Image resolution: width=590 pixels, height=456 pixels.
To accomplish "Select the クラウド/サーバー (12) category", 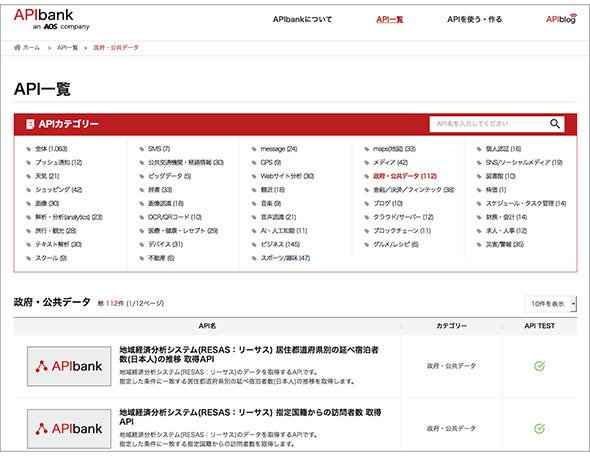I will pyautogui.click(x=403, y=217).
